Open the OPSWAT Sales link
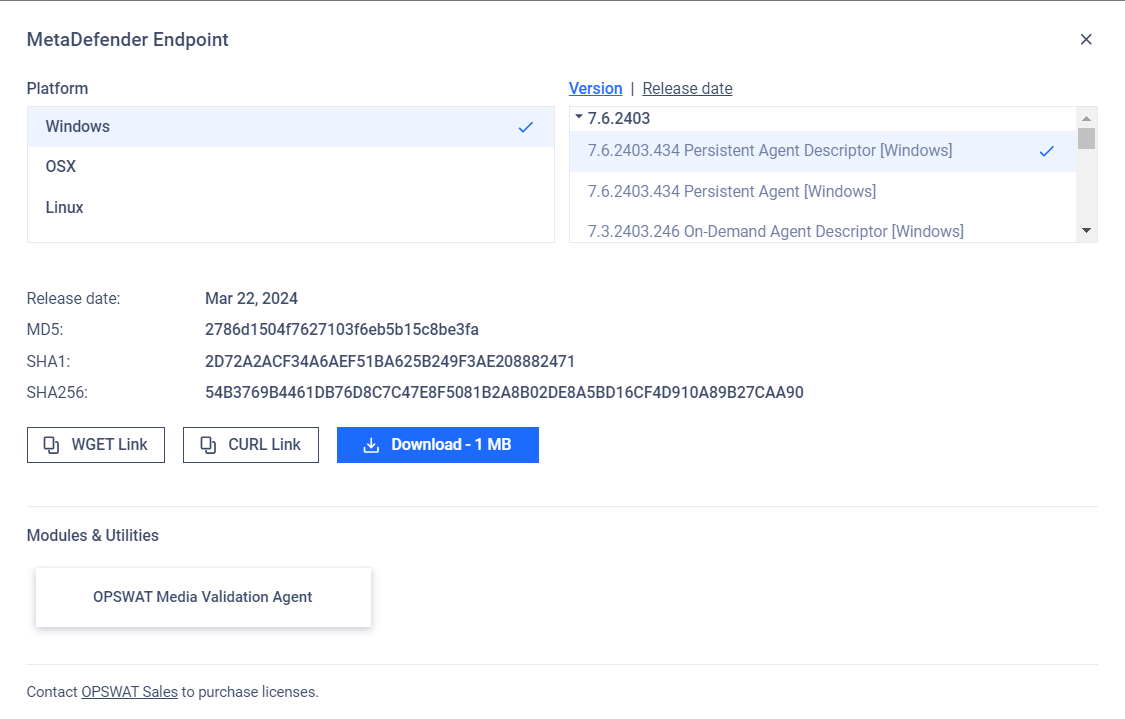 [x=129, y=692]
